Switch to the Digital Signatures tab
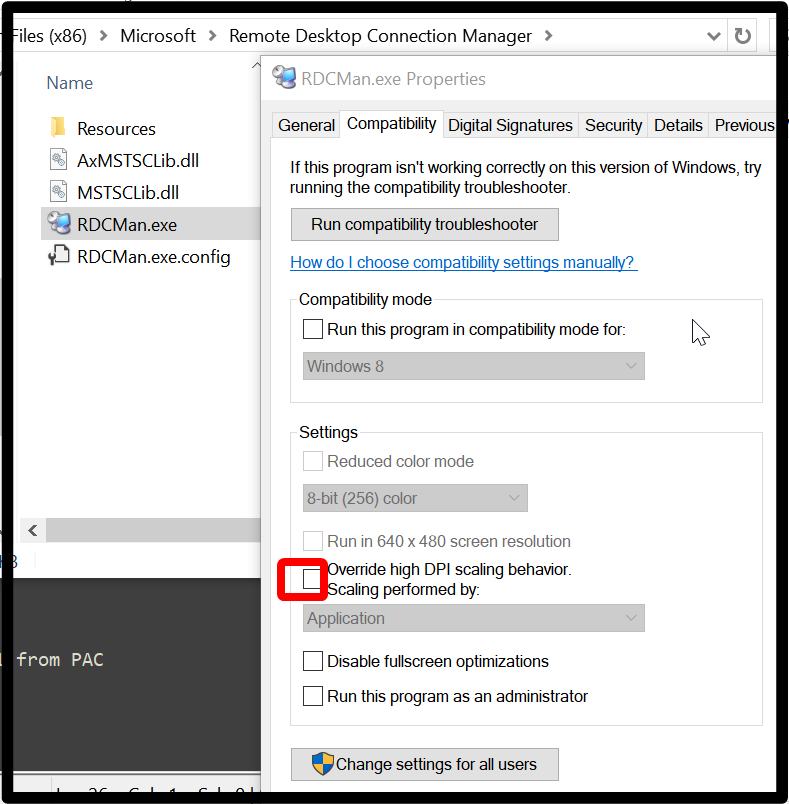 click(x=510, y=125)
